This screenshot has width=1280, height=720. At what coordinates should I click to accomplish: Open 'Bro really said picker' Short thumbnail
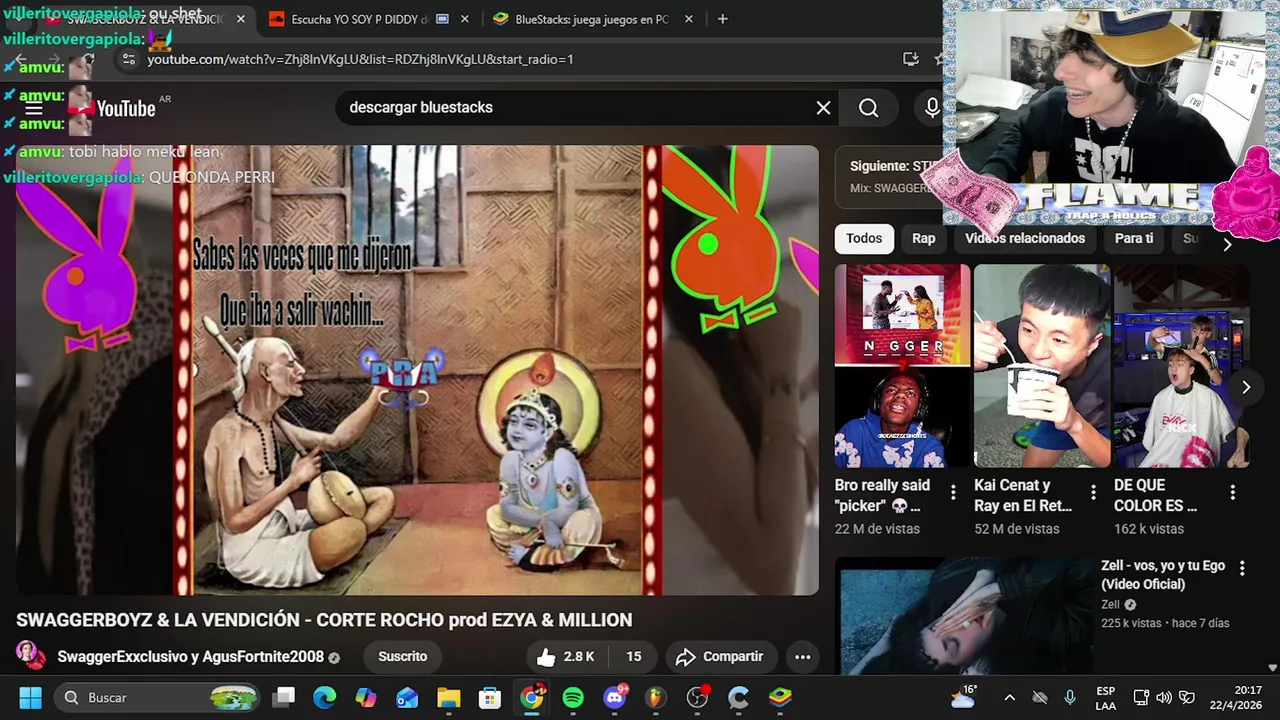[x=902, y=366]
